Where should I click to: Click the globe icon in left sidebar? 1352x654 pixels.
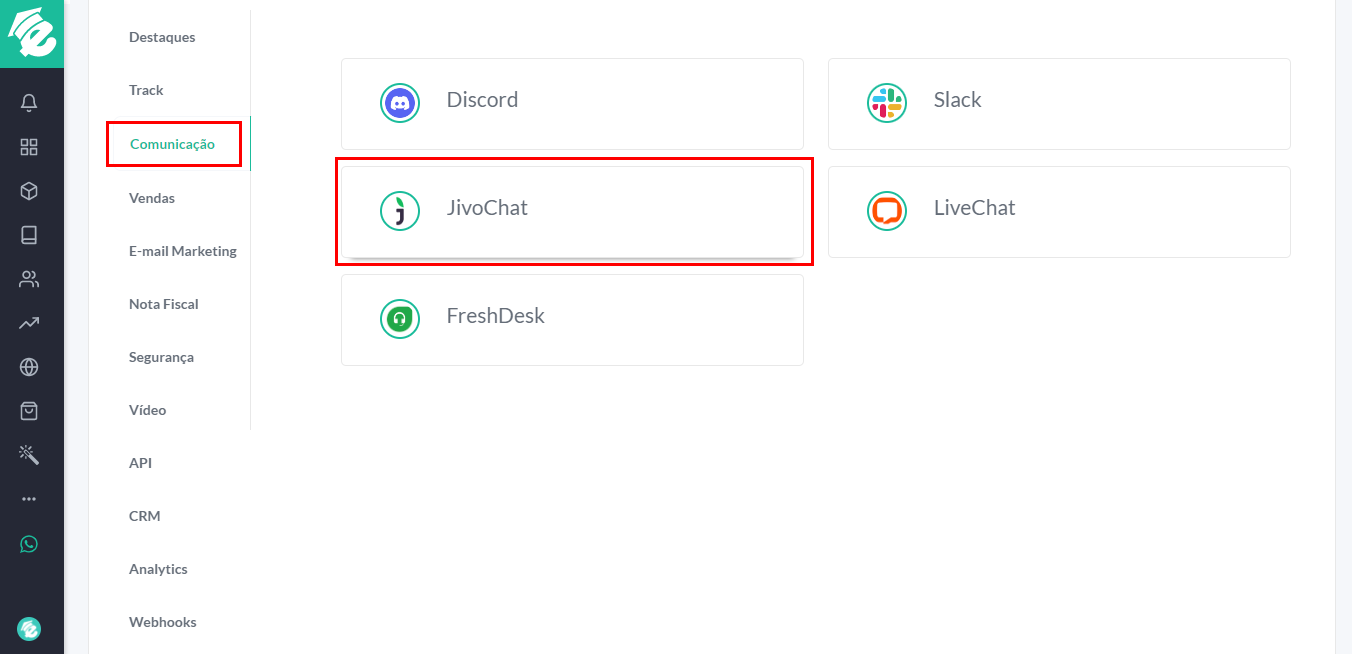tap(29, 366)
